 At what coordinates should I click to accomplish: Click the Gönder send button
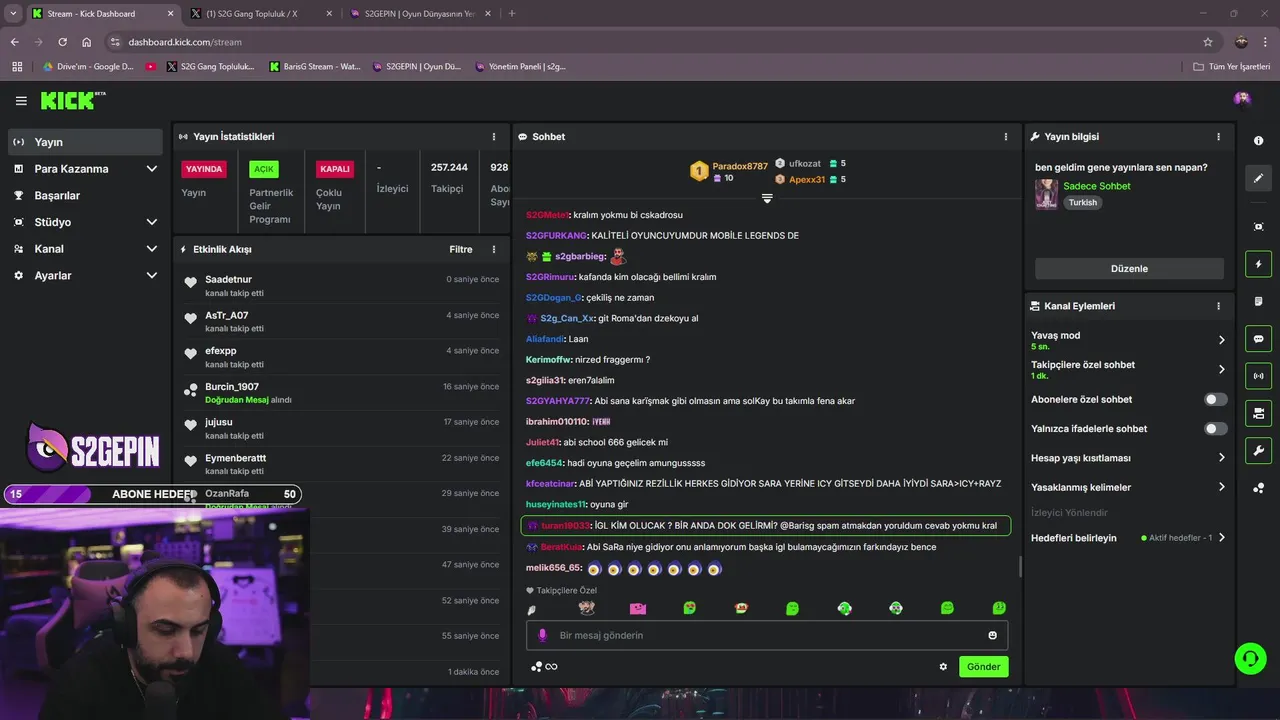coord(983,667)
